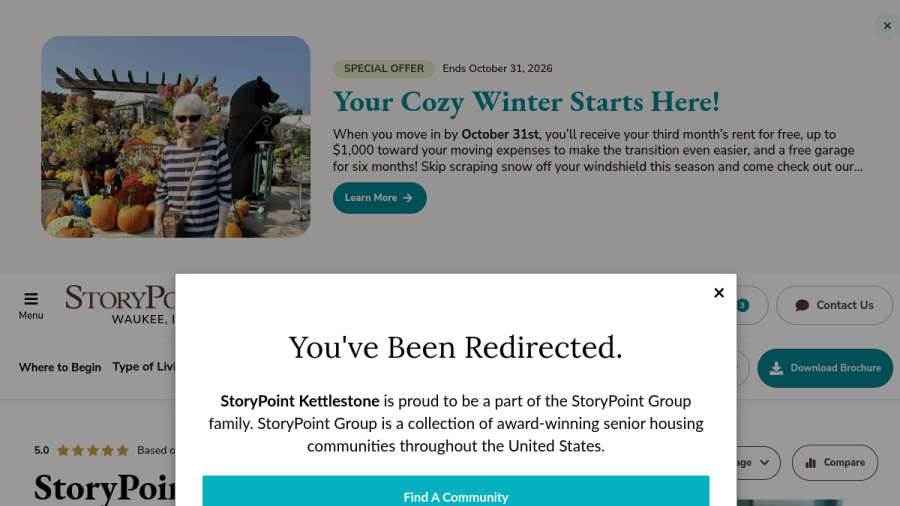Open the Contact Us button

click(834, 305)
